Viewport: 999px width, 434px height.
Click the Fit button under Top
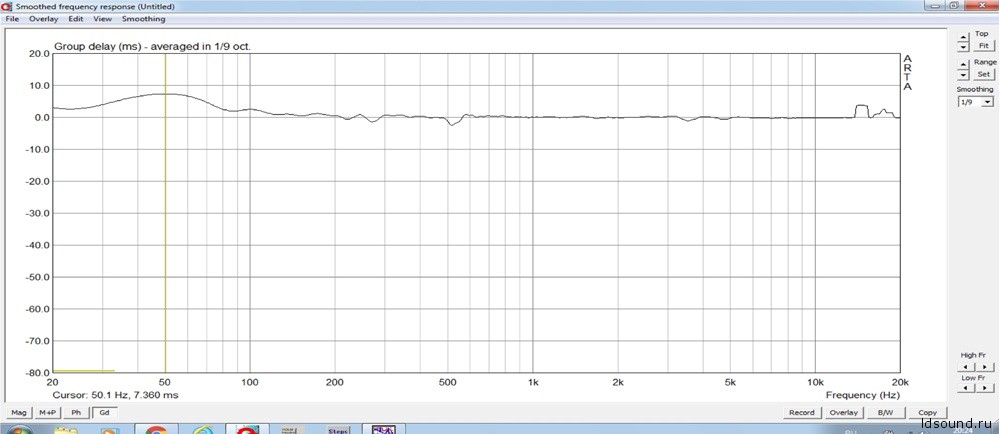click(x=984, y=46)
